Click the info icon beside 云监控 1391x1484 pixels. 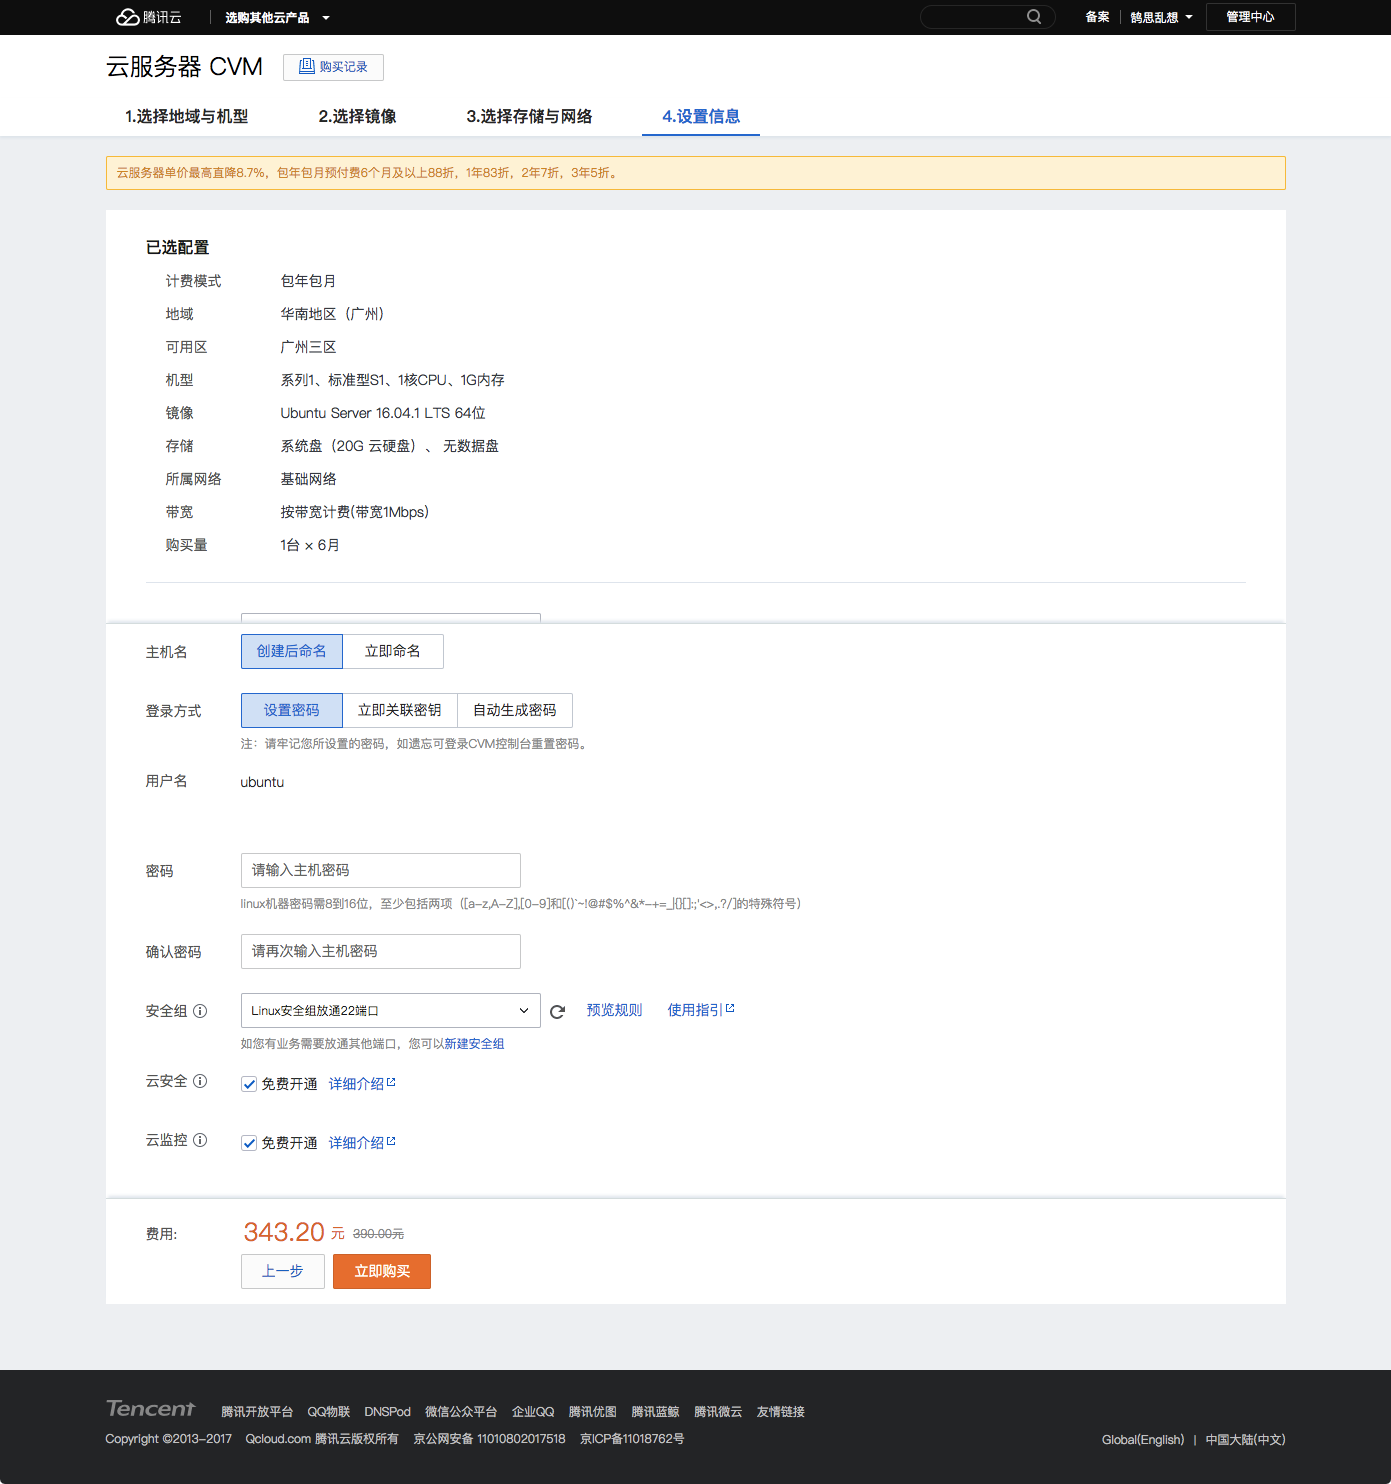coord(200,1140)
